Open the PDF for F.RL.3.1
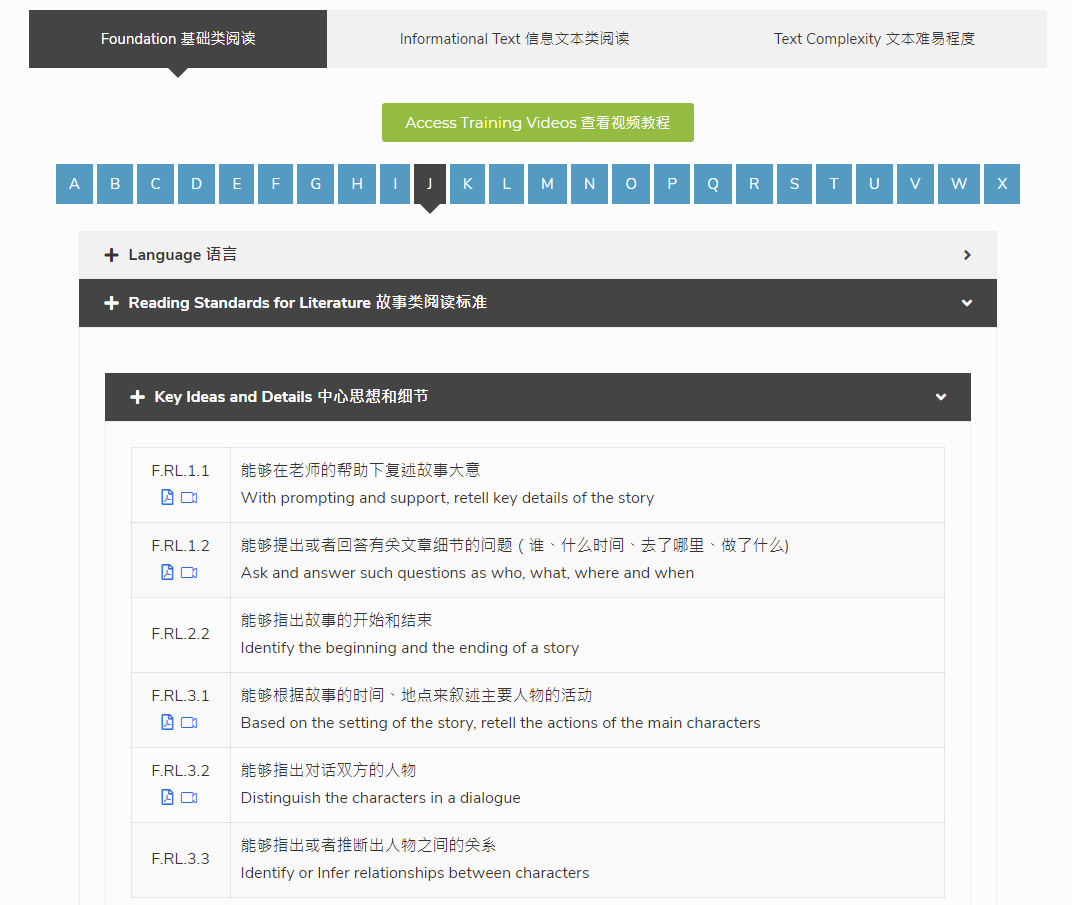Image resolution: width=1072 pixels, height=905 pixels. (x=166, y=722)
